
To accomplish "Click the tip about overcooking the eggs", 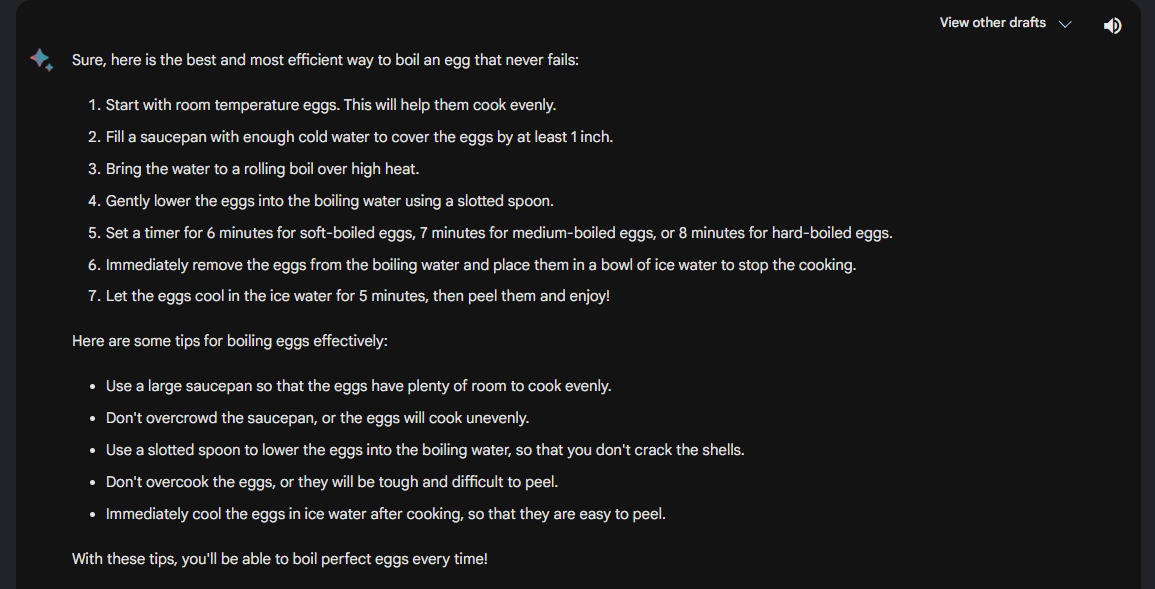I will coord(331,482).
